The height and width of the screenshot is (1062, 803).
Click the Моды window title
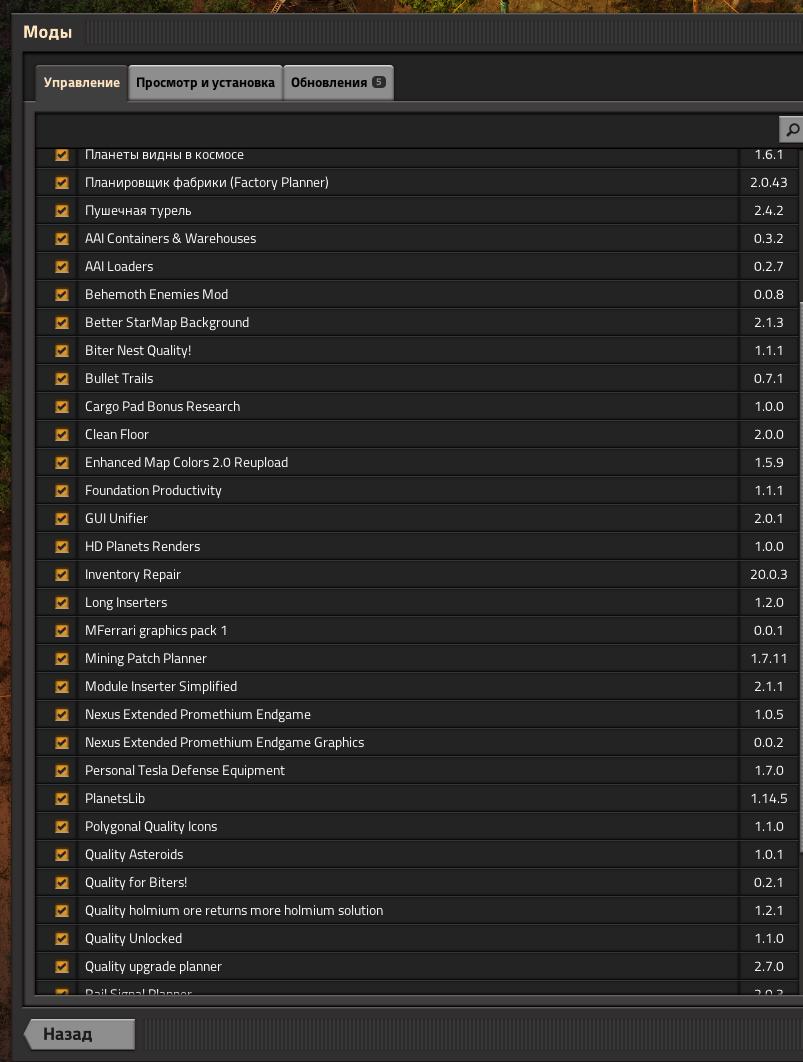point(47,32)
